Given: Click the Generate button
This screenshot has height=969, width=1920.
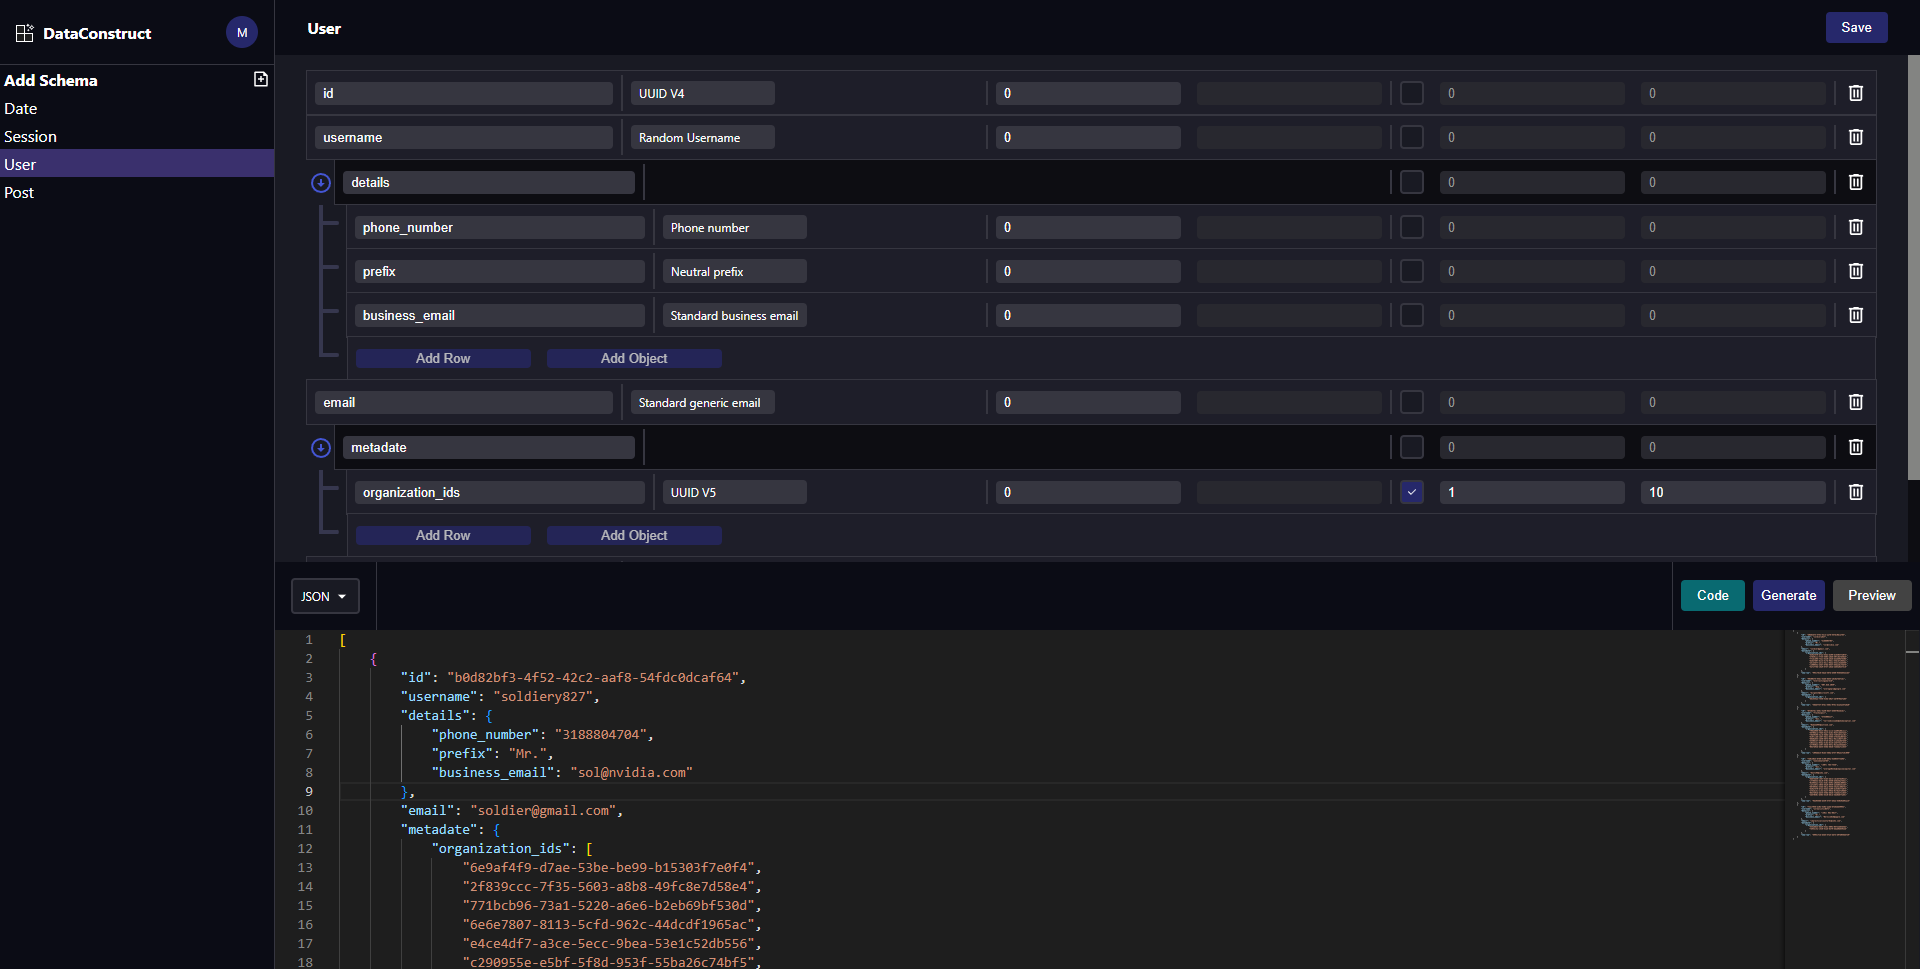Looking at the screenshot, I should (x=1788, y=595).
